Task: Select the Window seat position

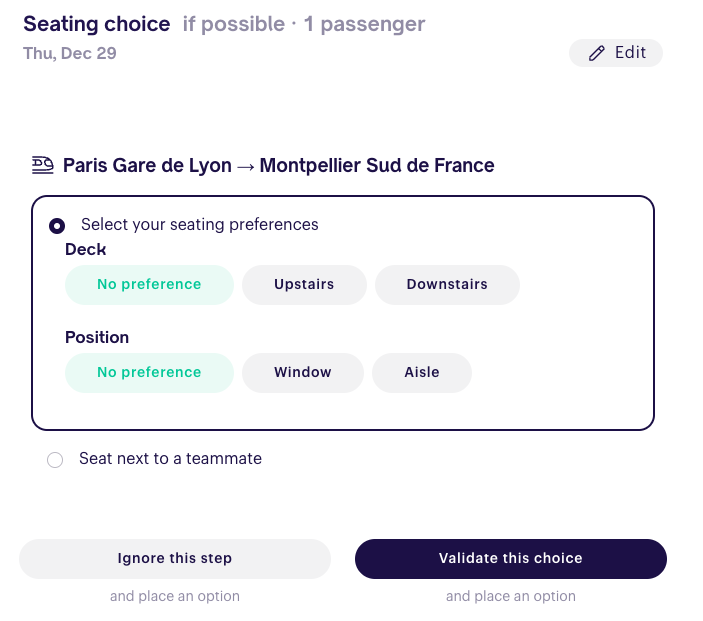Action: click(x=303, y=373)
